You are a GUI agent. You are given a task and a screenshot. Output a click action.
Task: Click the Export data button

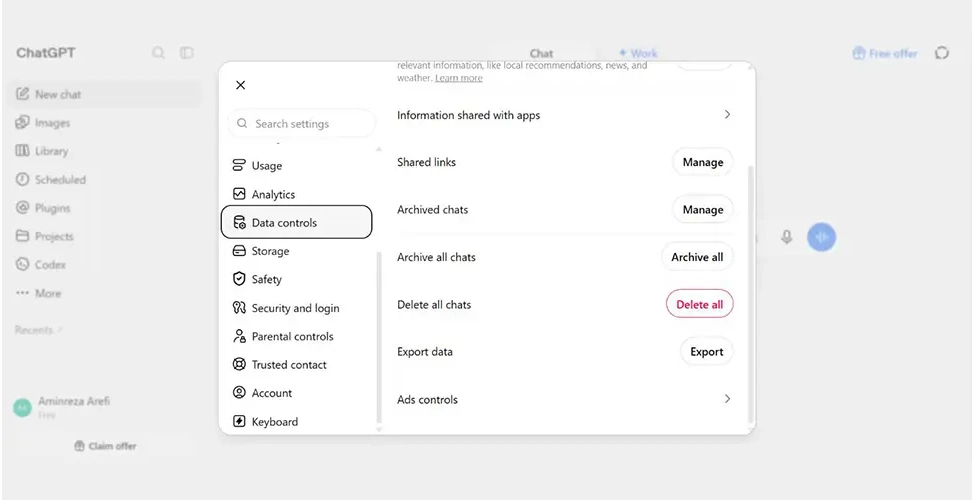click(706, 351)
